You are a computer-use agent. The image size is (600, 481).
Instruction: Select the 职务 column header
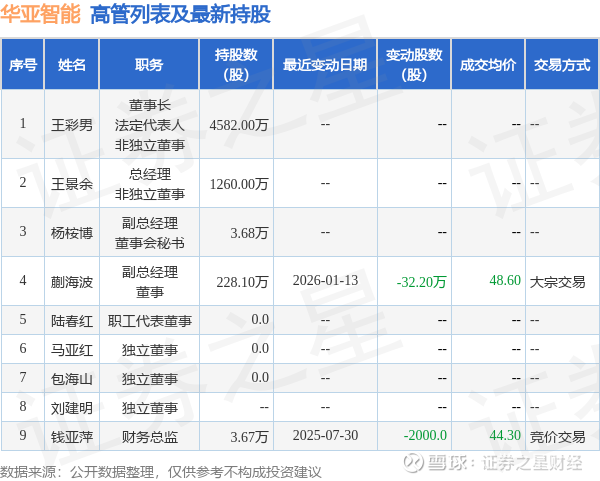click(149, 64)
